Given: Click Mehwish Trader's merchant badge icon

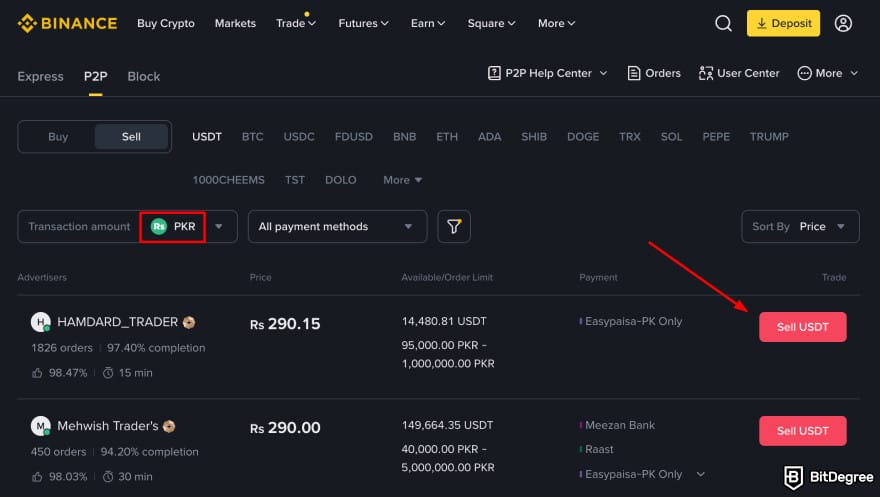Looking at the screenshot, I should coord(169,426).
